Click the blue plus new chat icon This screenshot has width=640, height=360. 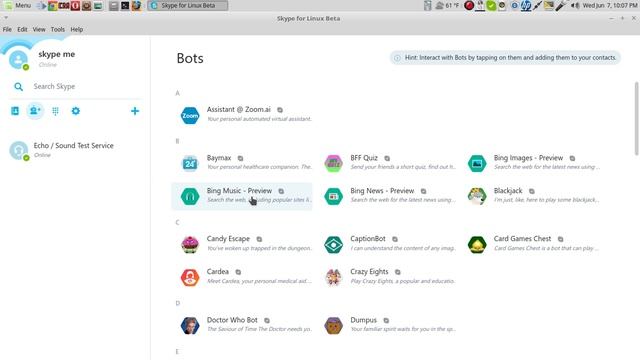(135, 111)
